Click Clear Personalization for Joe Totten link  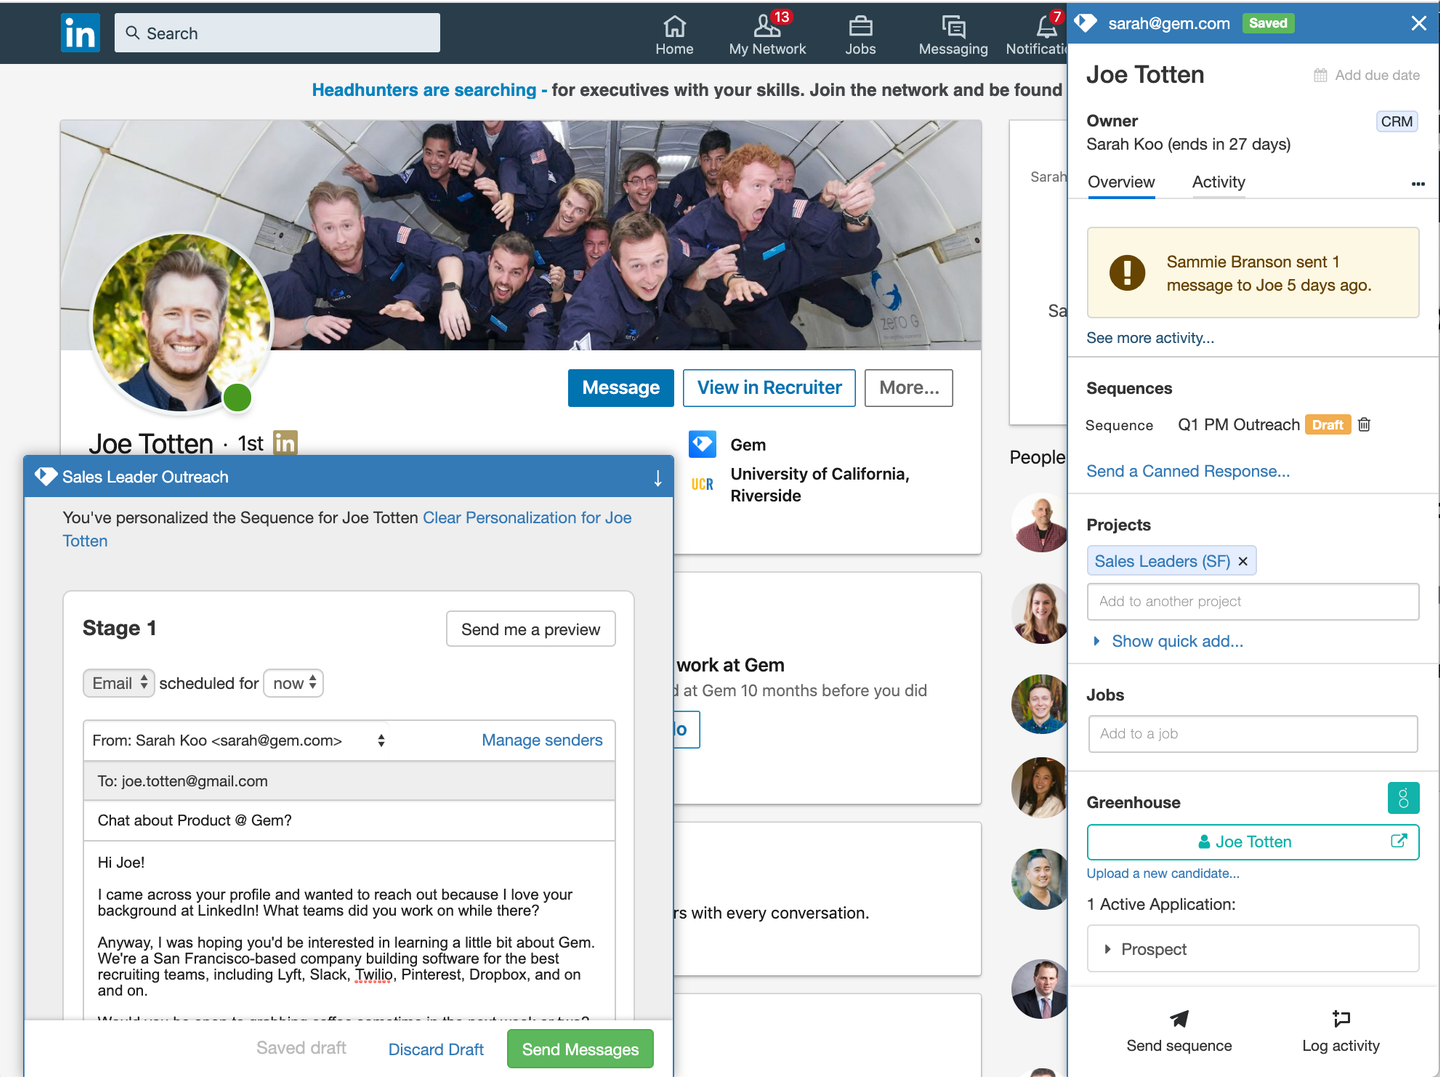pos(347,529)
